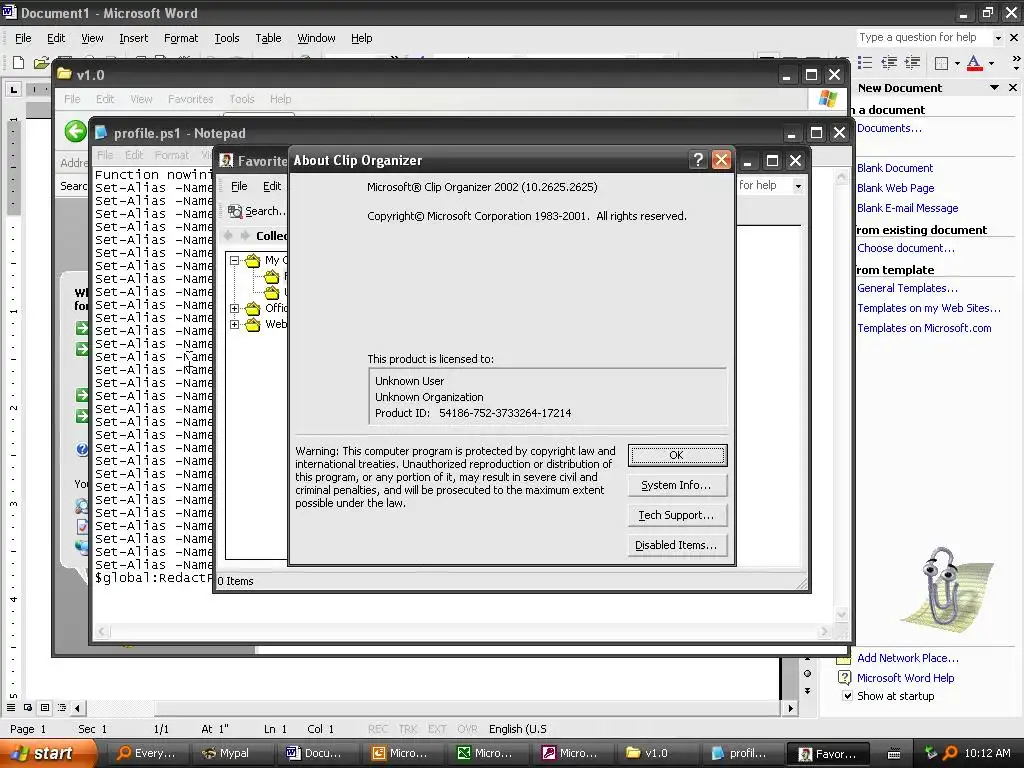Click the Windows flag logo in v1.0 window
This screenshot has height=768, width=1024.
pyautogui.click(x=827, y=99)
